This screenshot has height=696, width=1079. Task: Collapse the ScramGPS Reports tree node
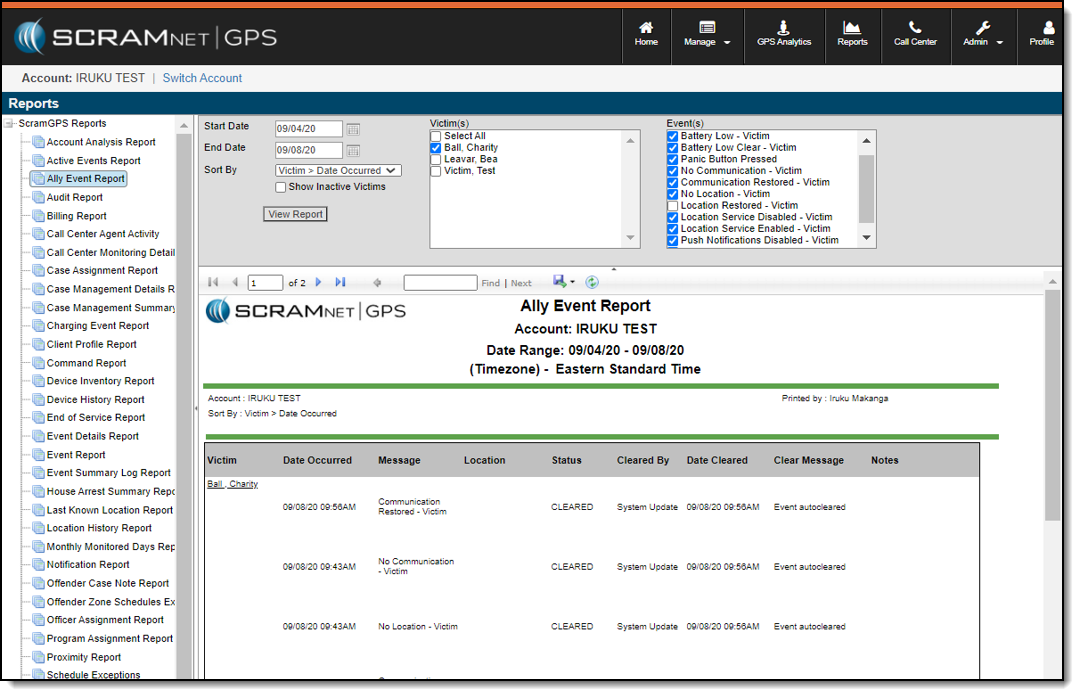tap(10, 124)
